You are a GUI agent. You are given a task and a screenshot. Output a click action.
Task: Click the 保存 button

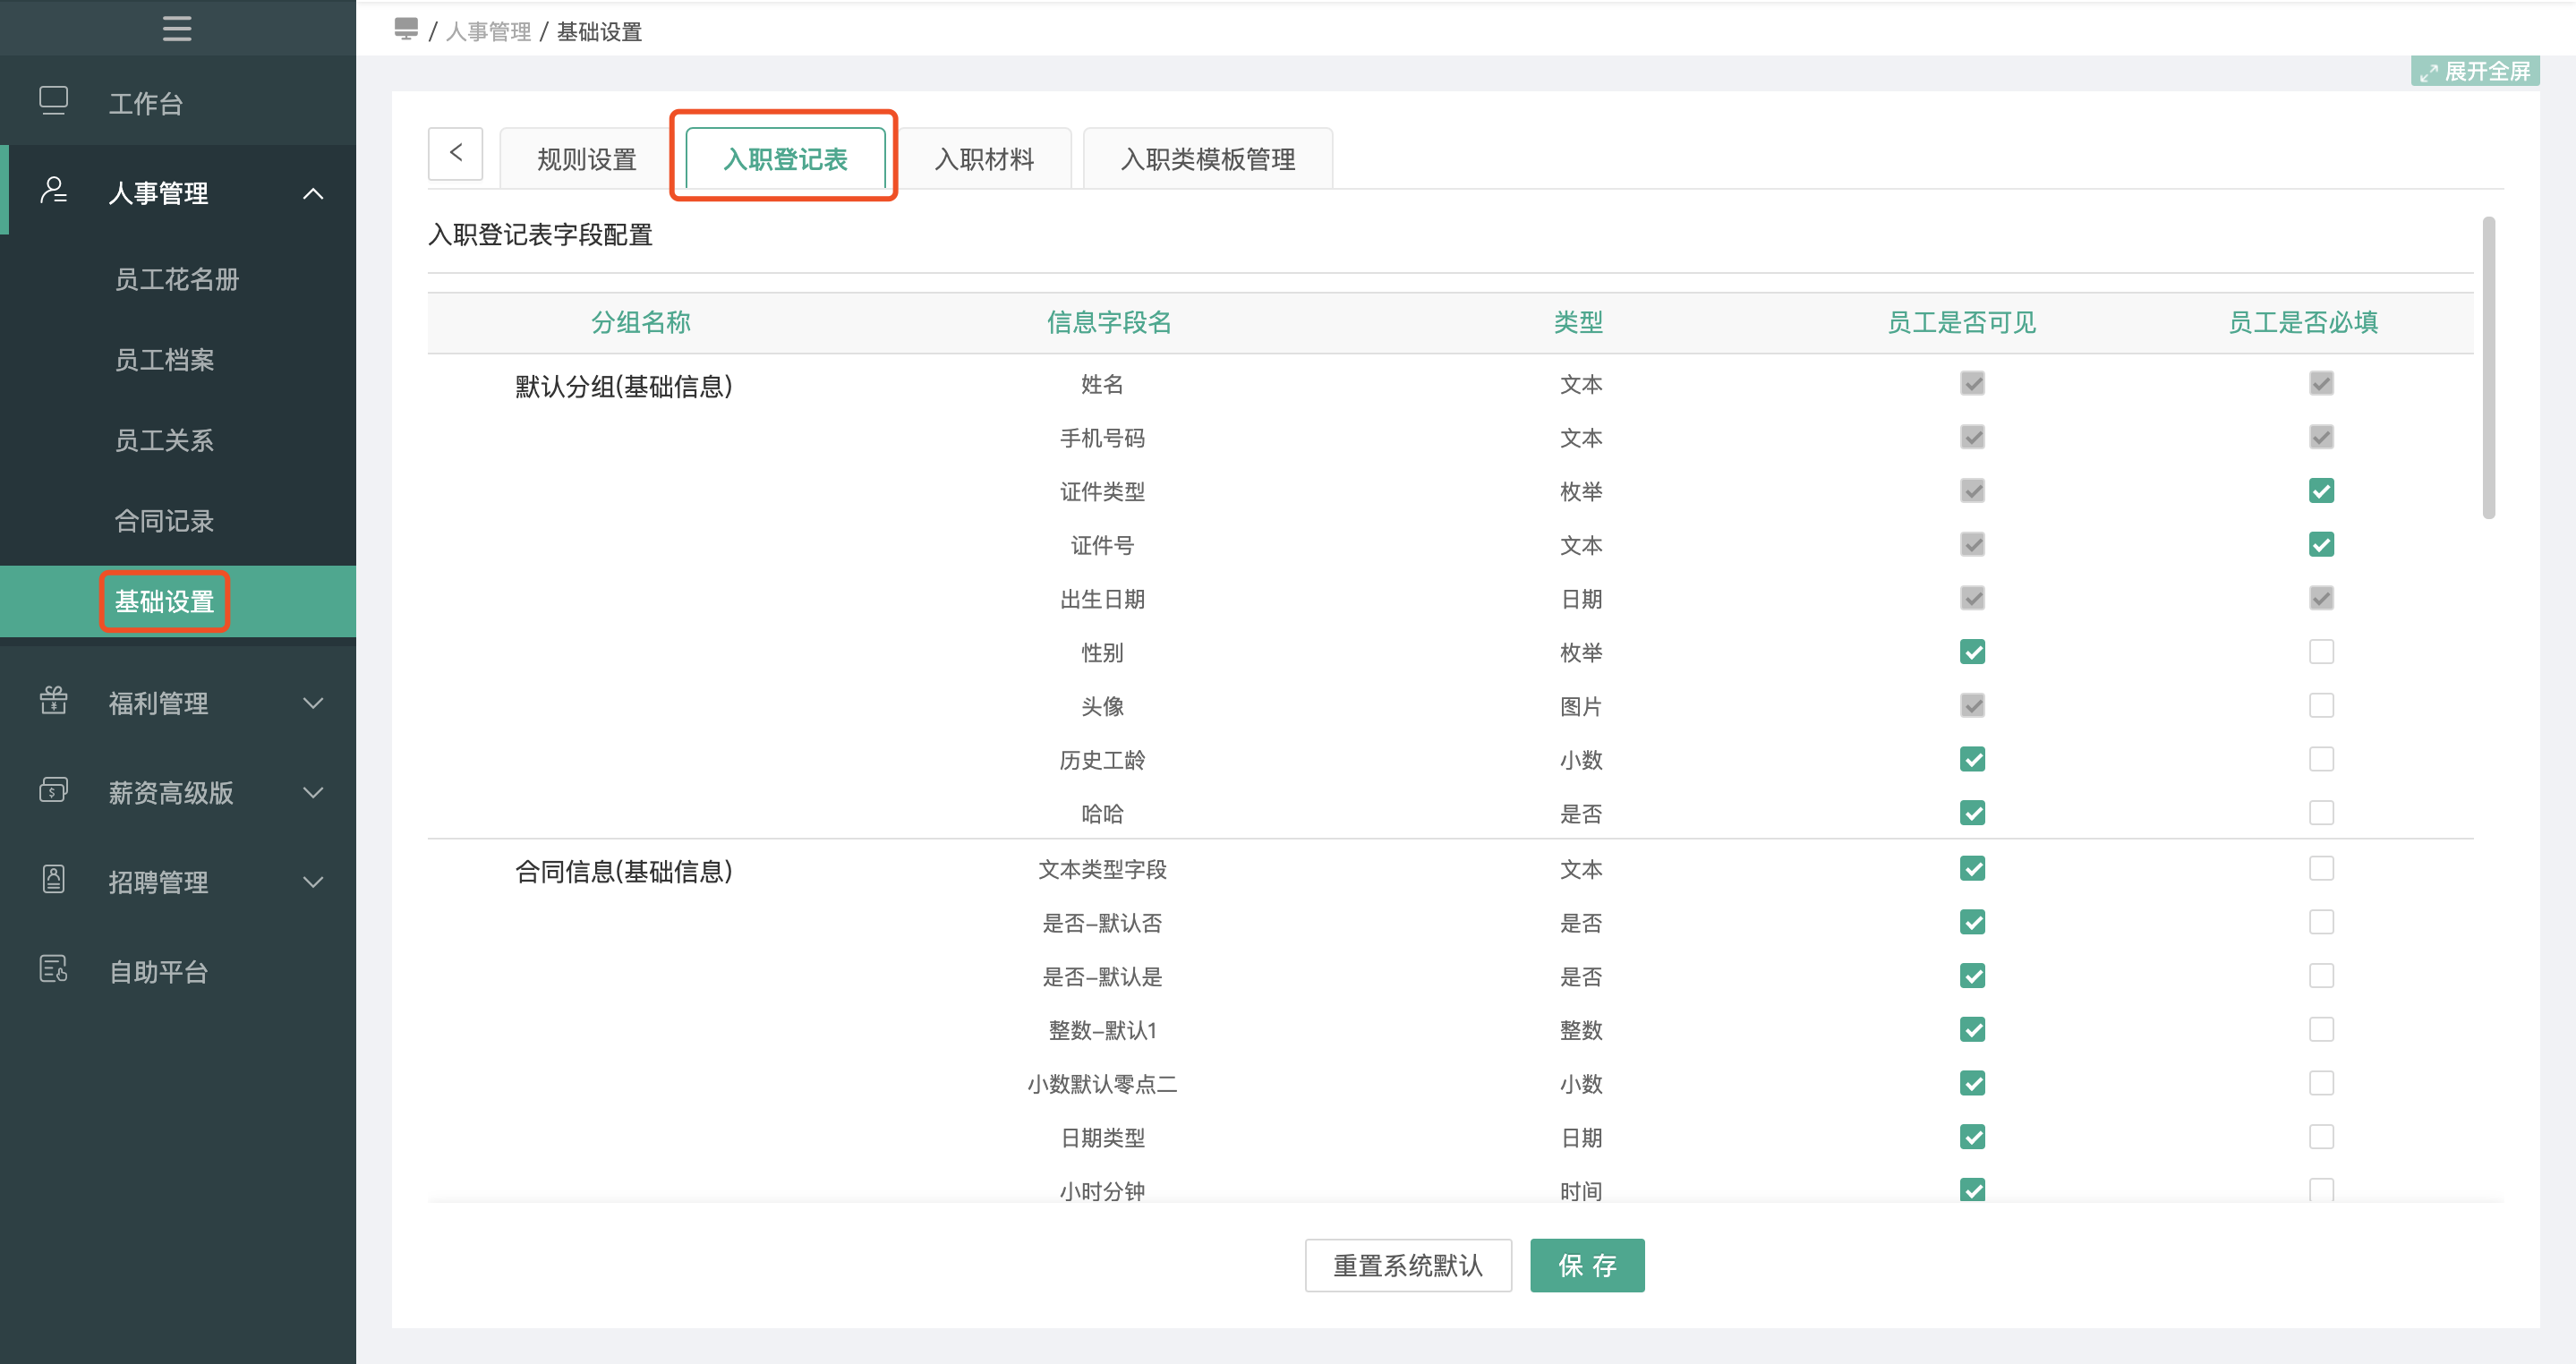pyautogui.click(x=1587, y=1266)
